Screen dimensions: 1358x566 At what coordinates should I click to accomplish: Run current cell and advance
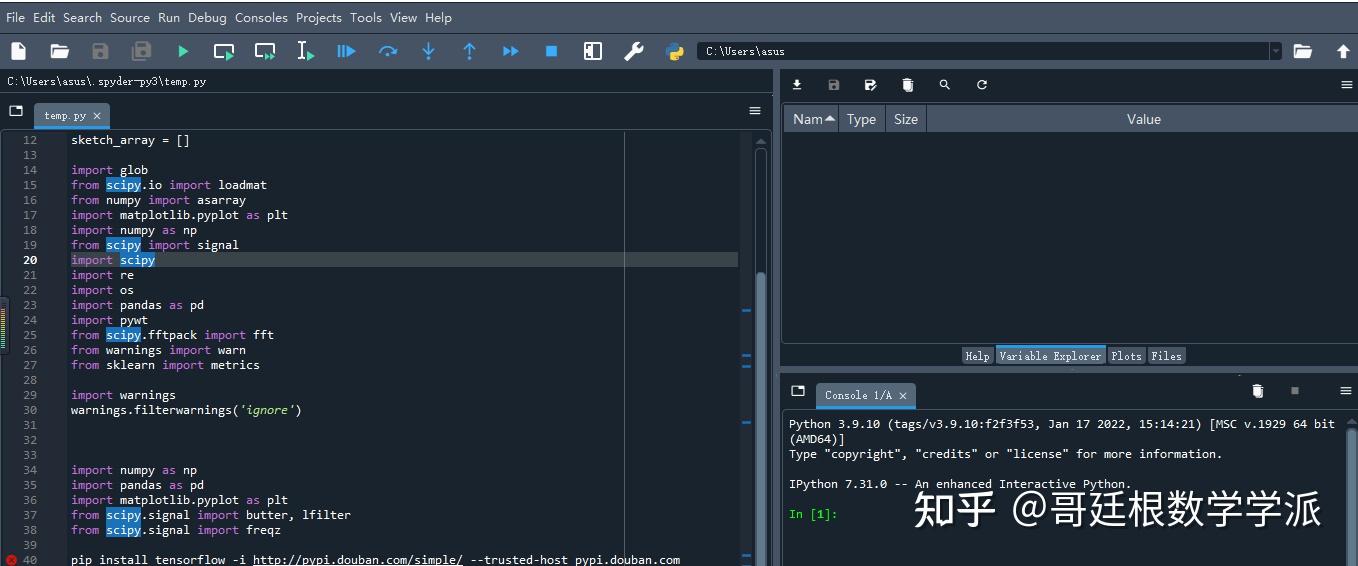tap(265, 51)
